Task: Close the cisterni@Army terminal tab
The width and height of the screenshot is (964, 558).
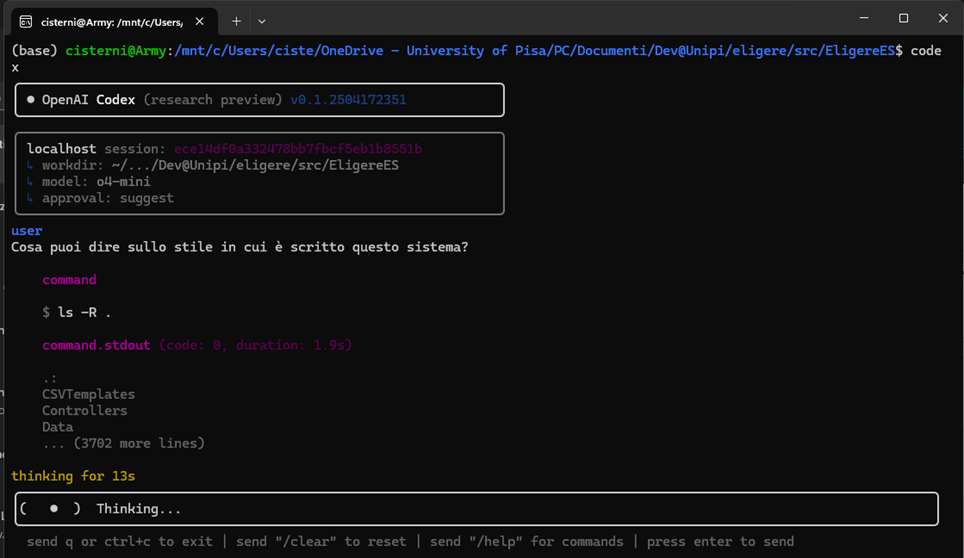Action: click(199, 22)
